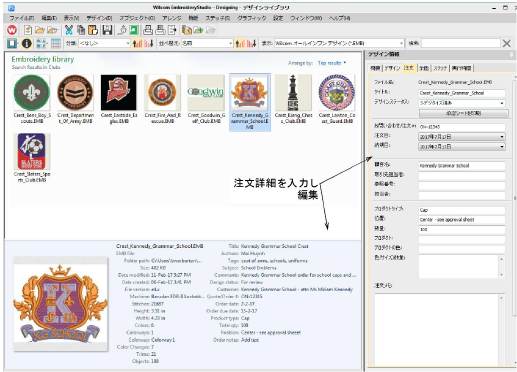
Task: Open the 納期日 due date dropdown
Action: coord(462,147)
